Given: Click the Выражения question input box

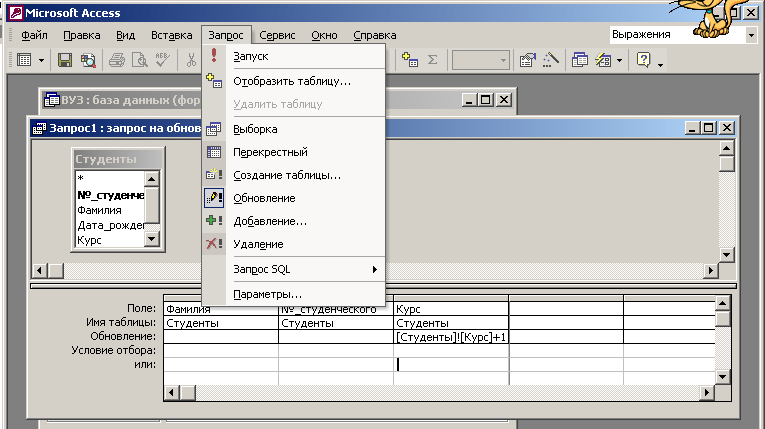Looking at the screenshot, I should 677,35.
